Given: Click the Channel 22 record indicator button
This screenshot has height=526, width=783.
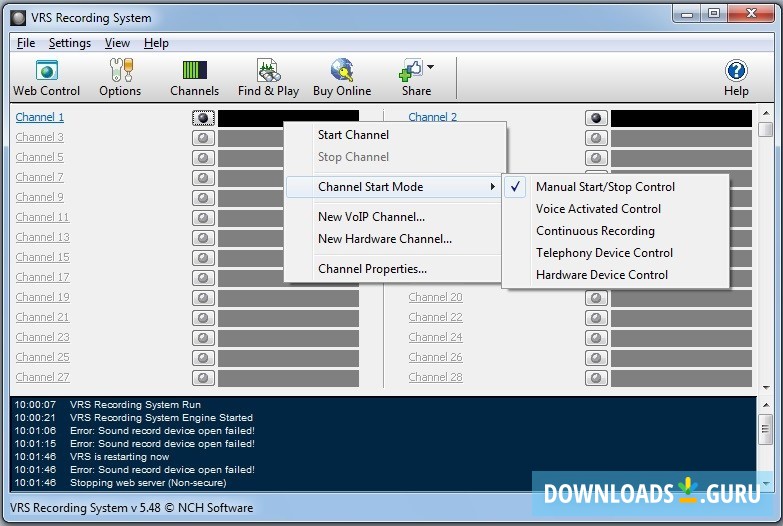Looking at the screenshot, I should [x=596, y=318].
